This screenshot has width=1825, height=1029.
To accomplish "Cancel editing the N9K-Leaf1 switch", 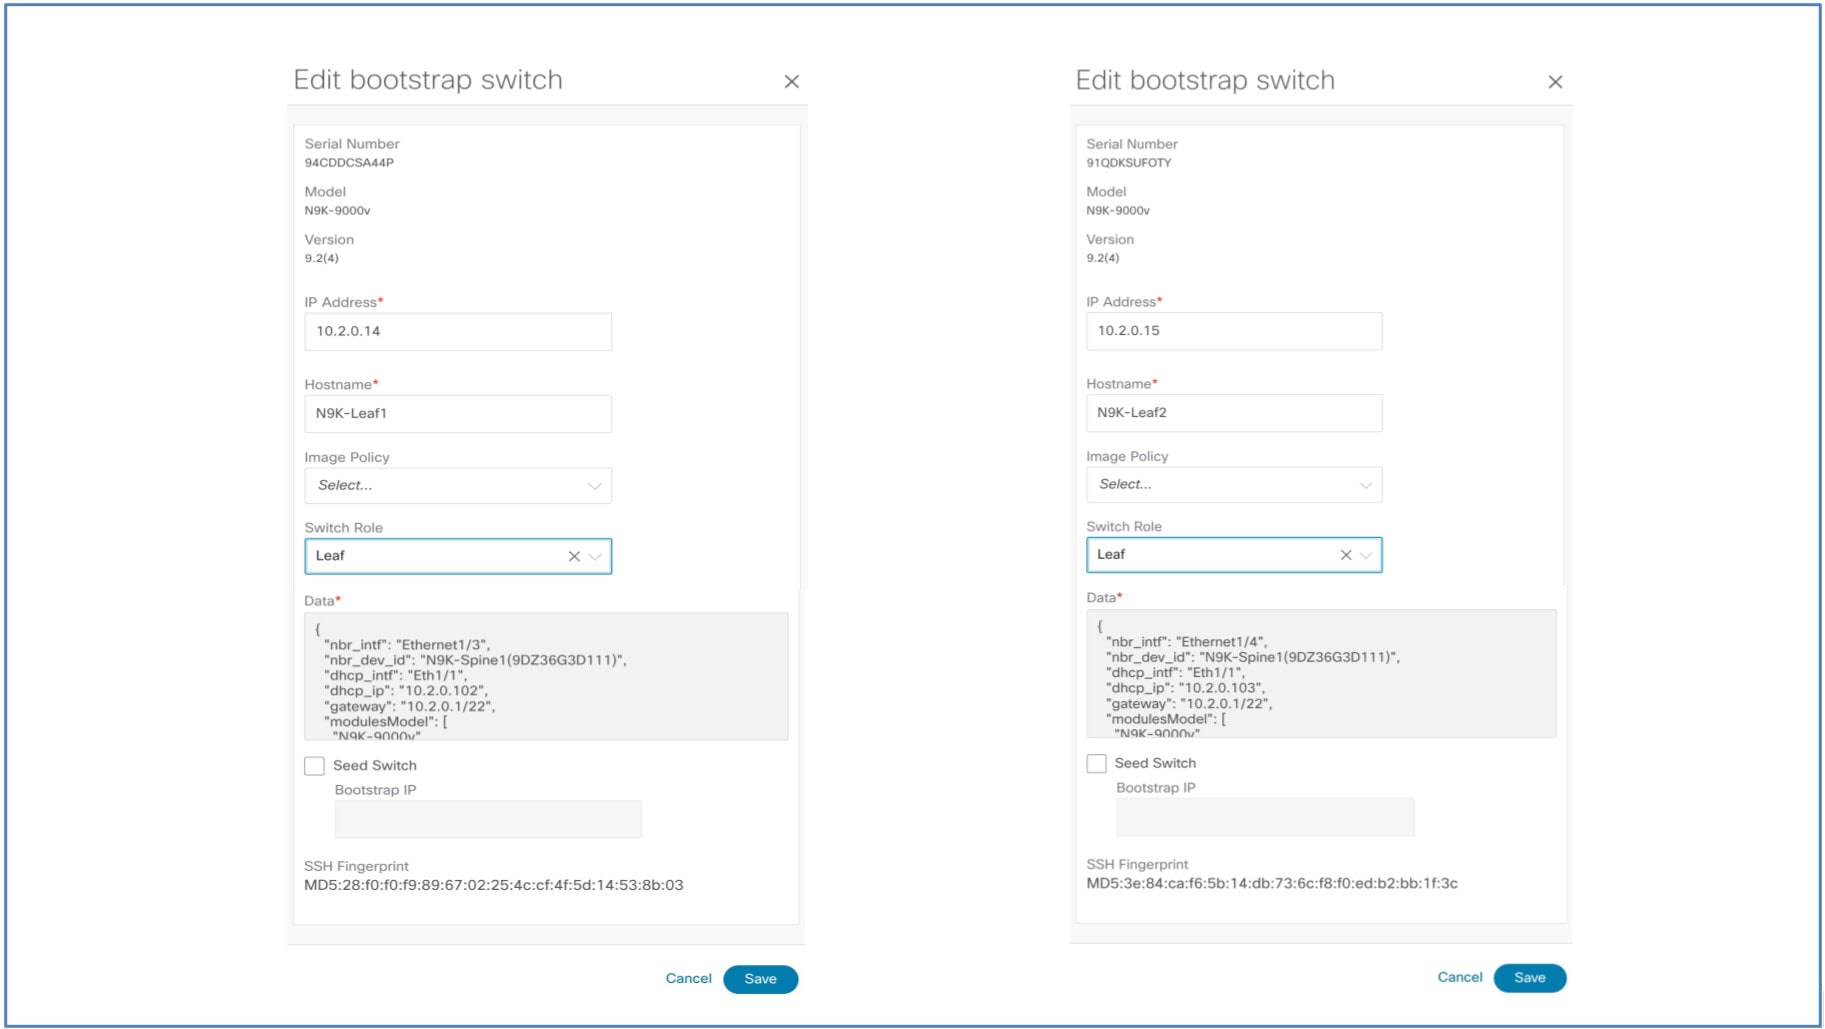I will (688, 979).
